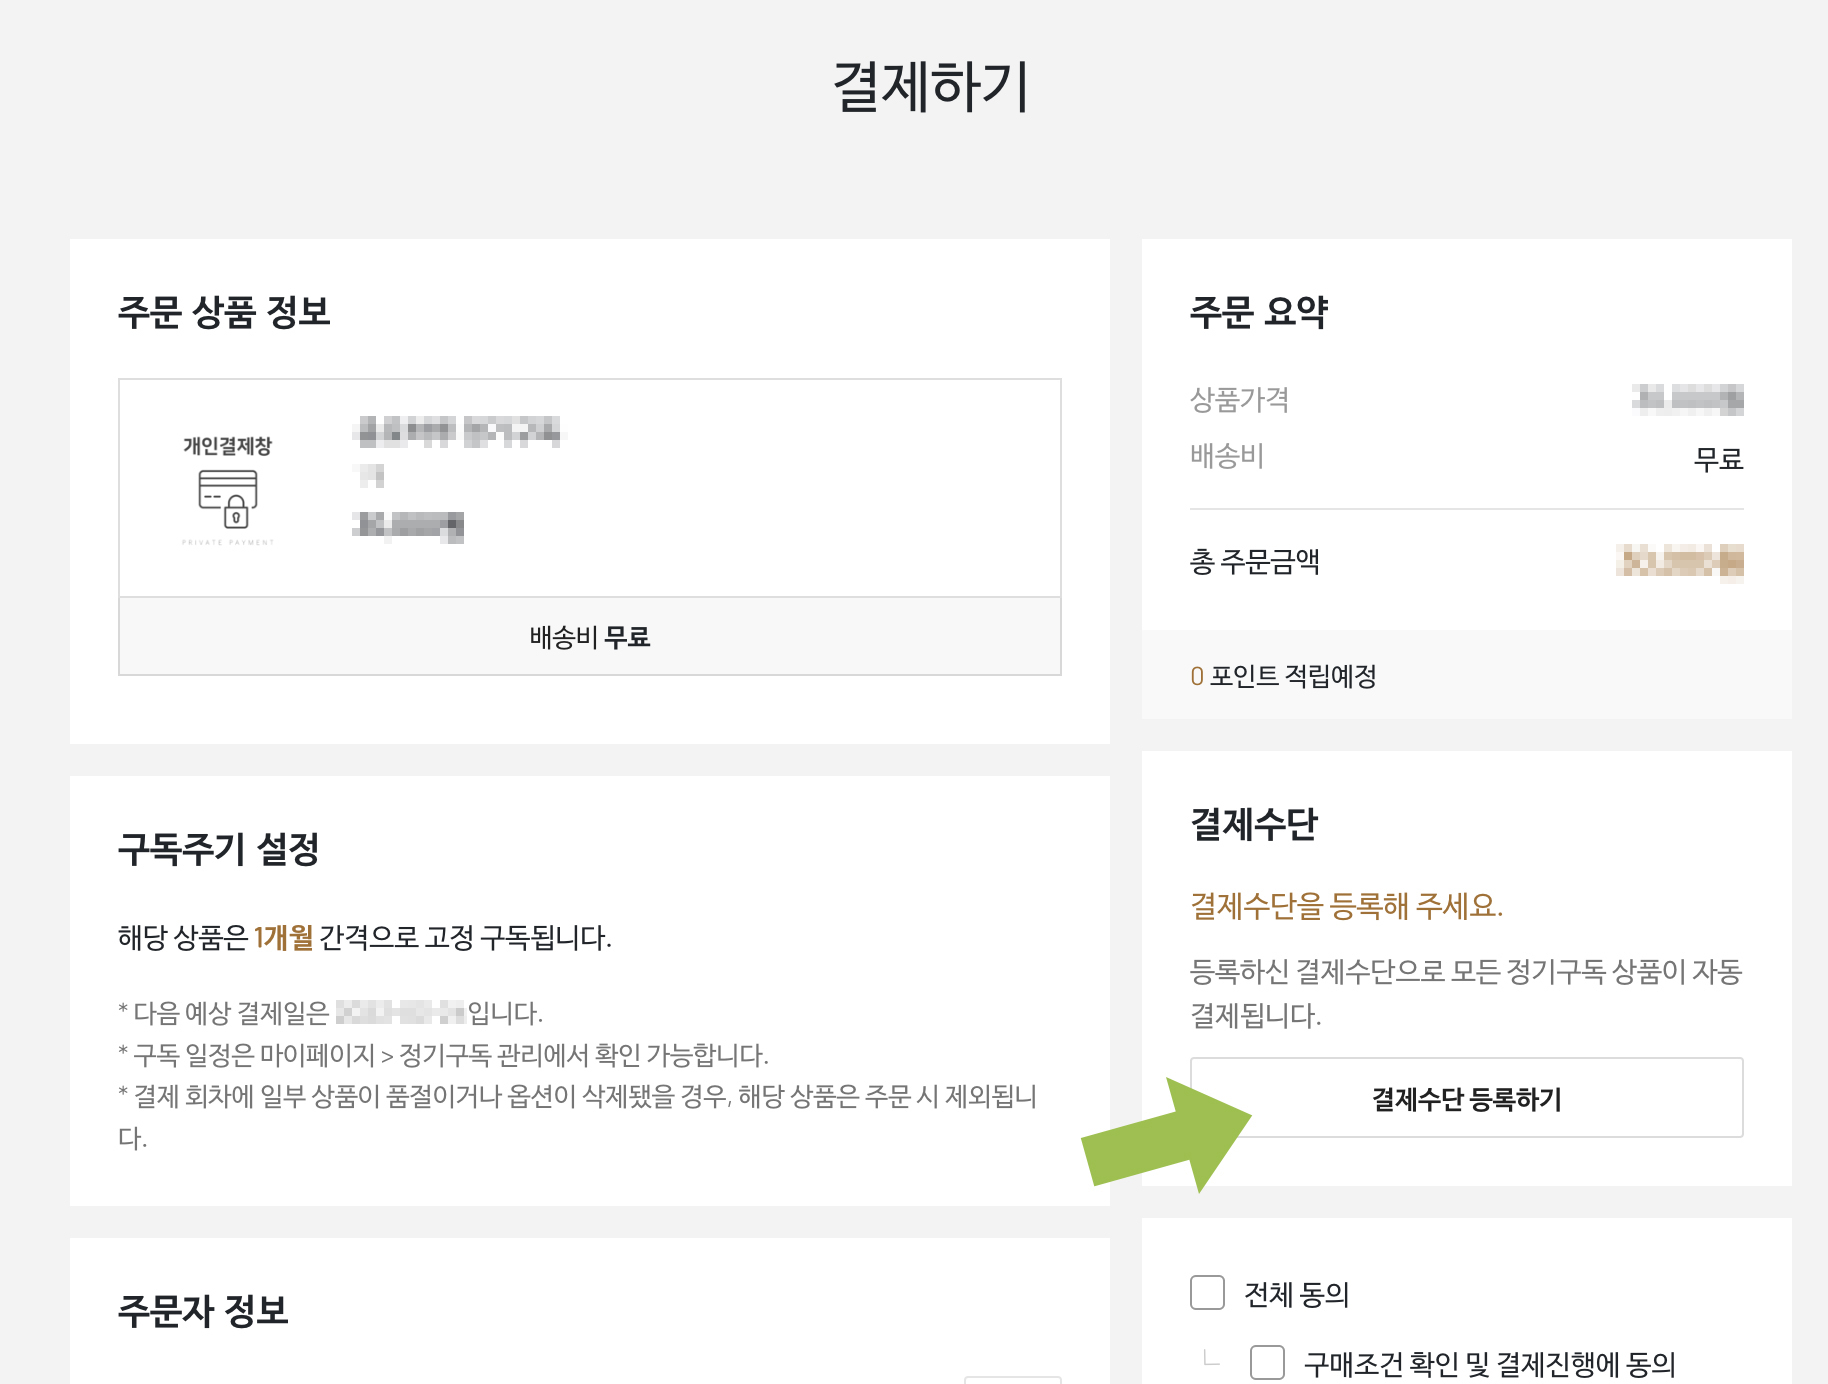Click the 결제수단 등록하기 button
Screen dimensions: 1828x1384
click(1466, 1098)
